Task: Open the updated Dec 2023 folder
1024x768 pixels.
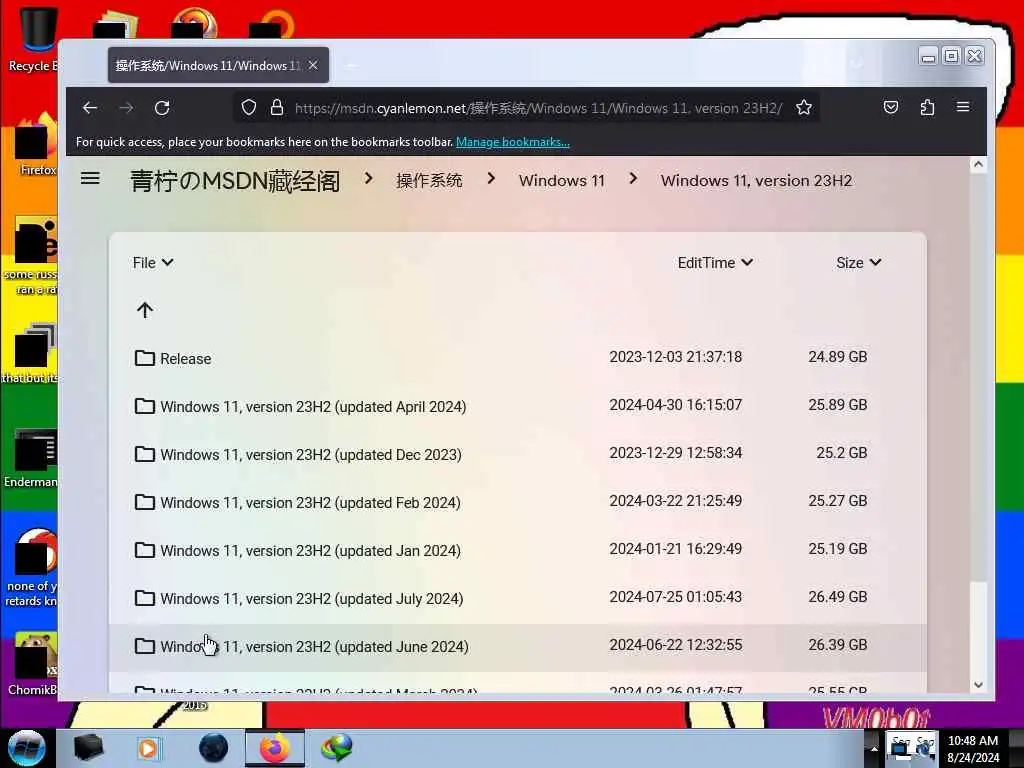Action: pyautogui.click(x=311, y=455)
